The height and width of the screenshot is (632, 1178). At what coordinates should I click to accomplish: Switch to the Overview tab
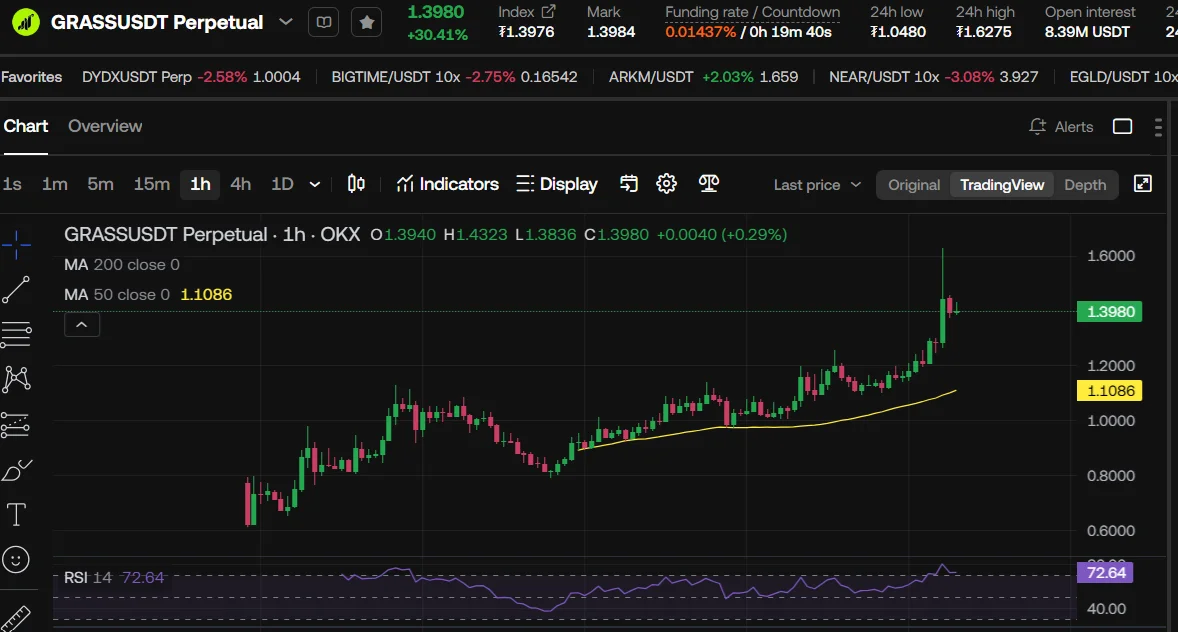click(105, 126)
